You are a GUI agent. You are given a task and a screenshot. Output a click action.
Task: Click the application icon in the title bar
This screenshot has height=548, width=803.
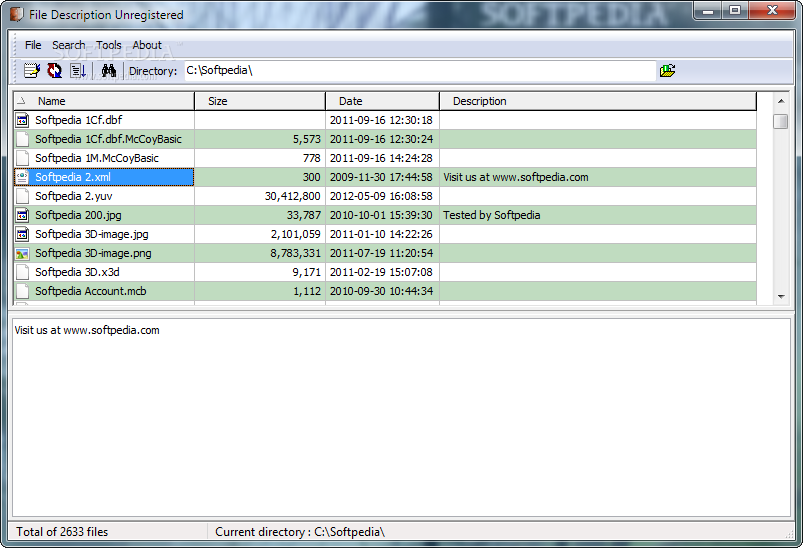[16, 14]
